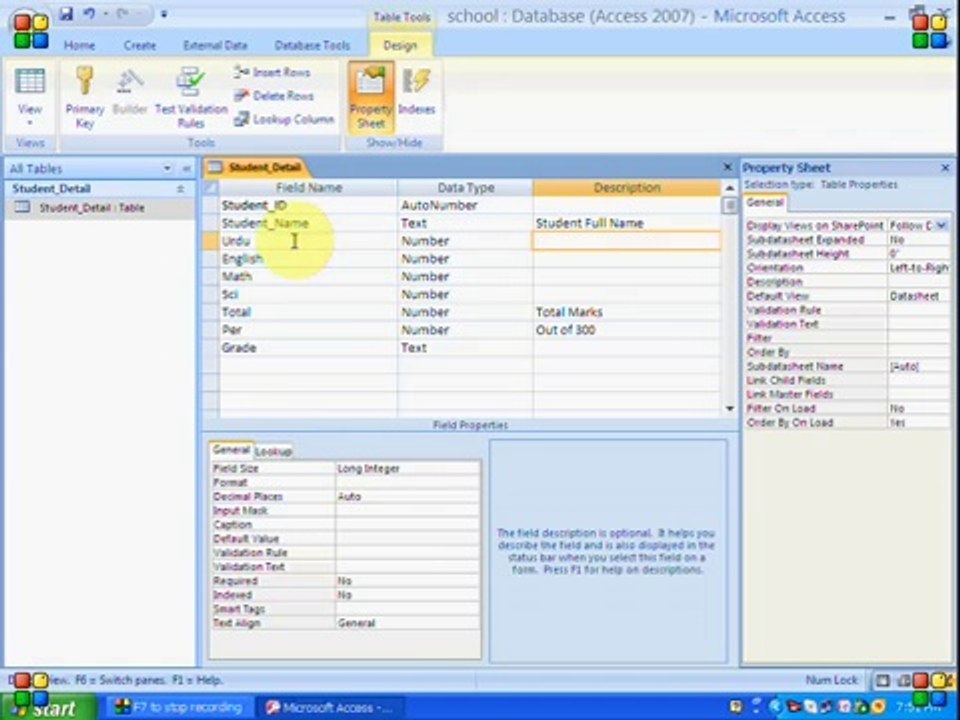
Task: Click the Microsoft Access taskbar button
Action: click(x=331, y=708)
